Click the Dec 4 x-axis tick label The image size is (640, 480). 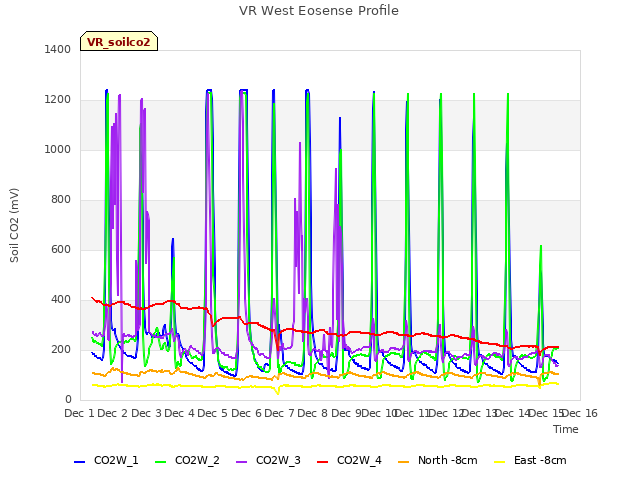click(179, 413)
